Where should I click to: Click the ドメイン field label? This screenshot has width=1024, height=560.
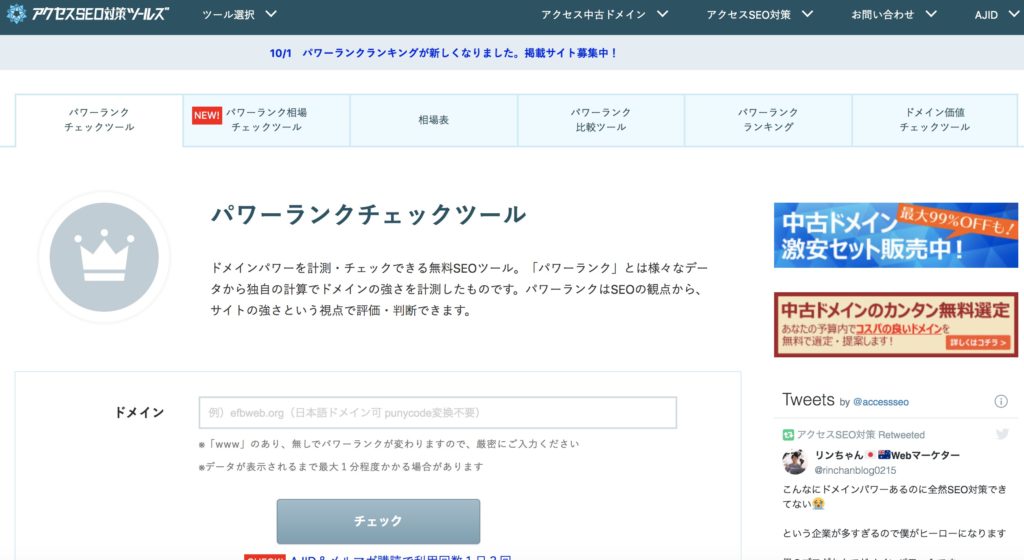coord(139,412)
